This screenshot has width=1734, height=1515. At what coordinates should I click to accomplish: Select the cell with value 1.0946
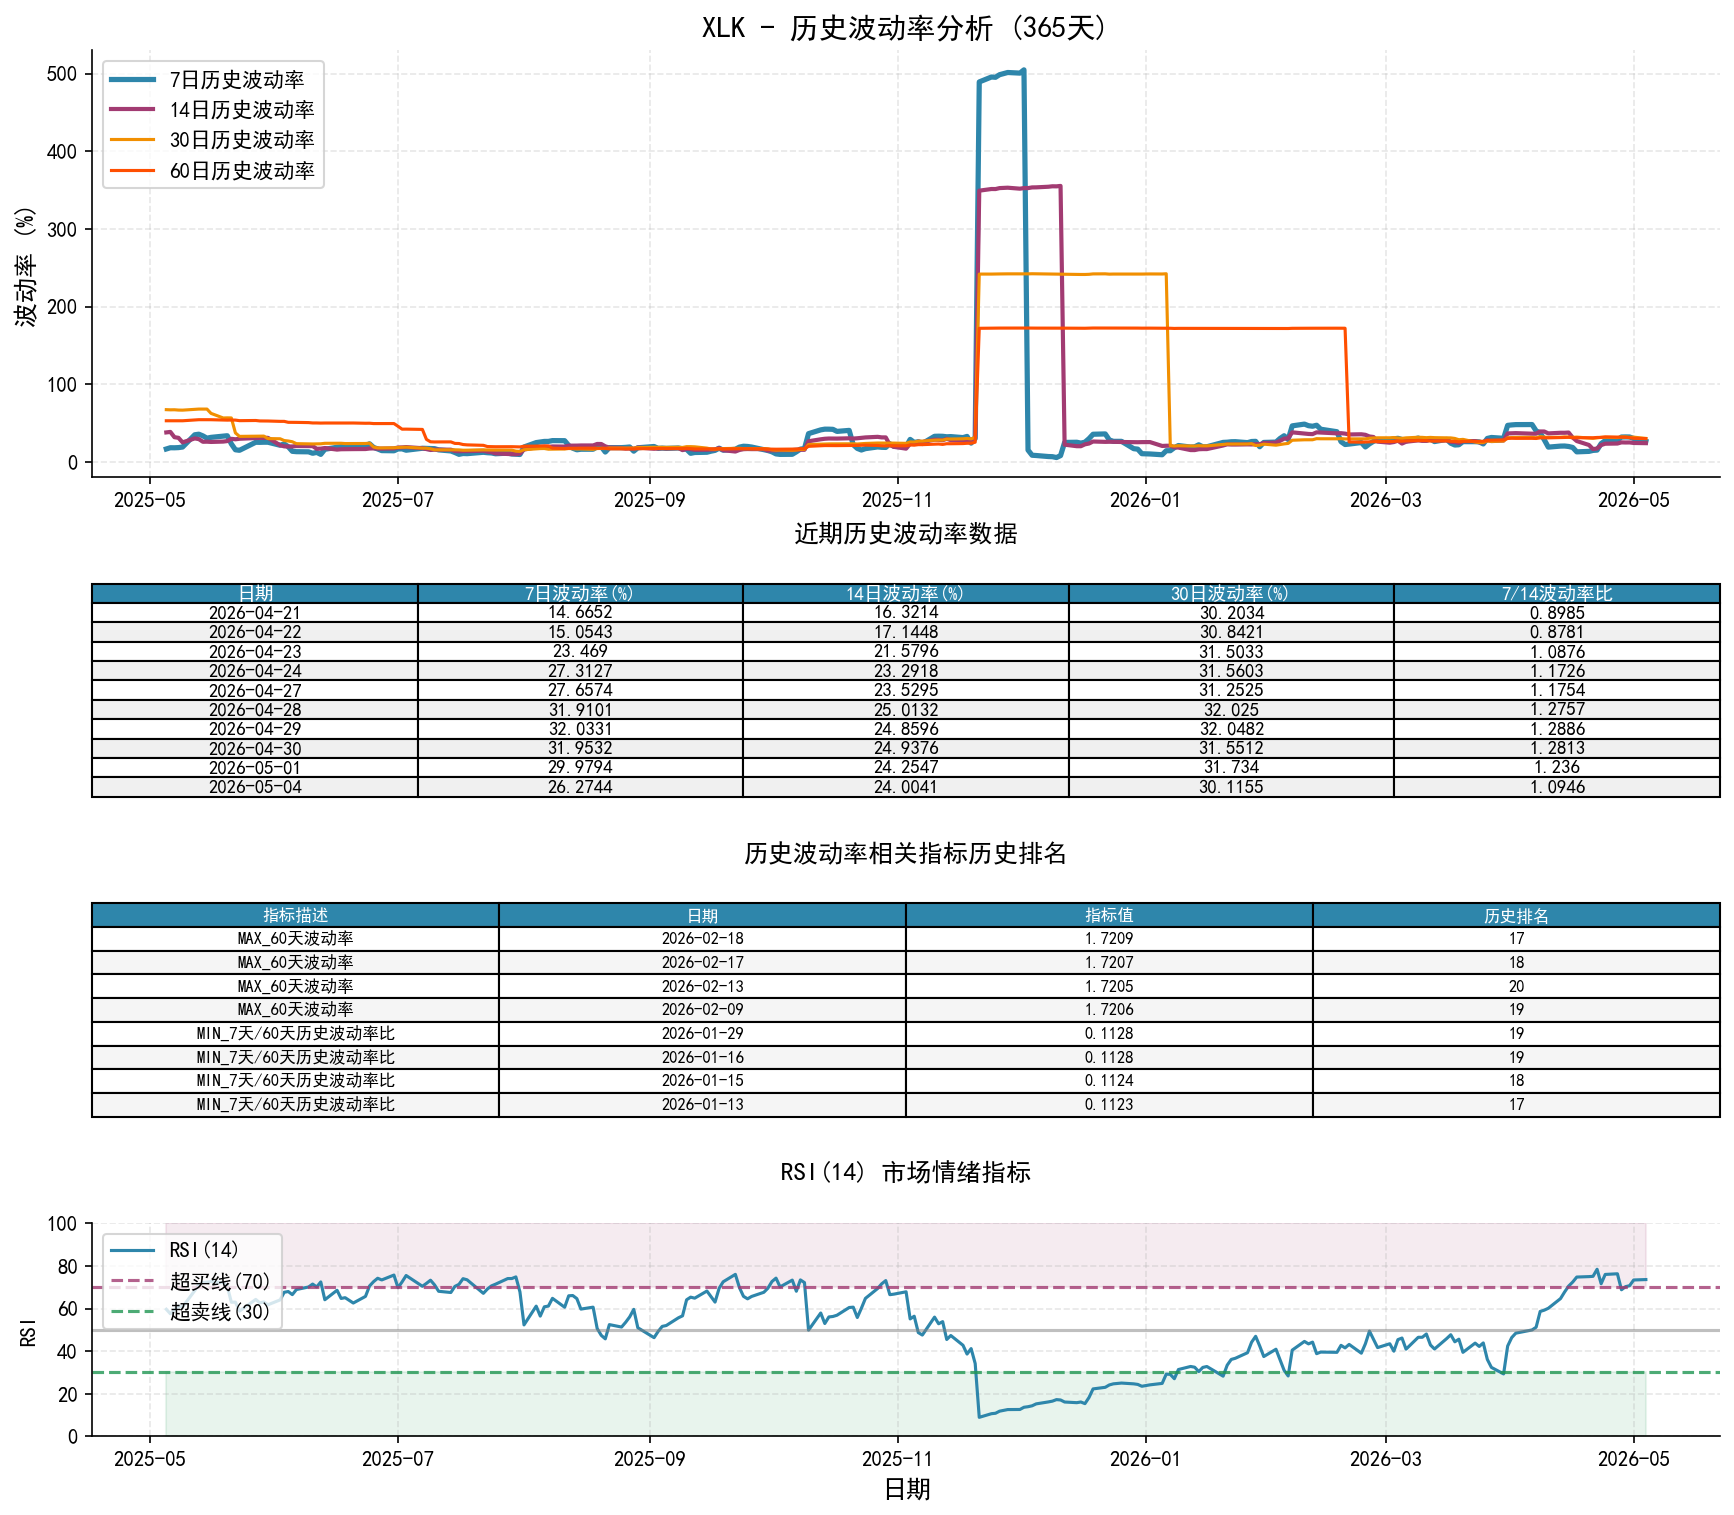(x=1557, y=787)
